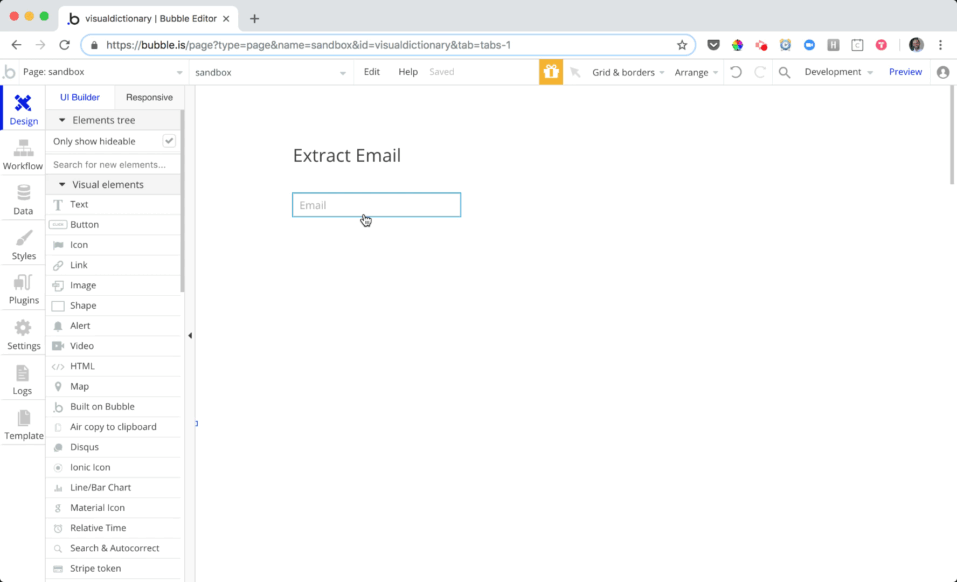Select the Link element
The height and width of the screenshot is (582, 957).
tap(114, 265)
